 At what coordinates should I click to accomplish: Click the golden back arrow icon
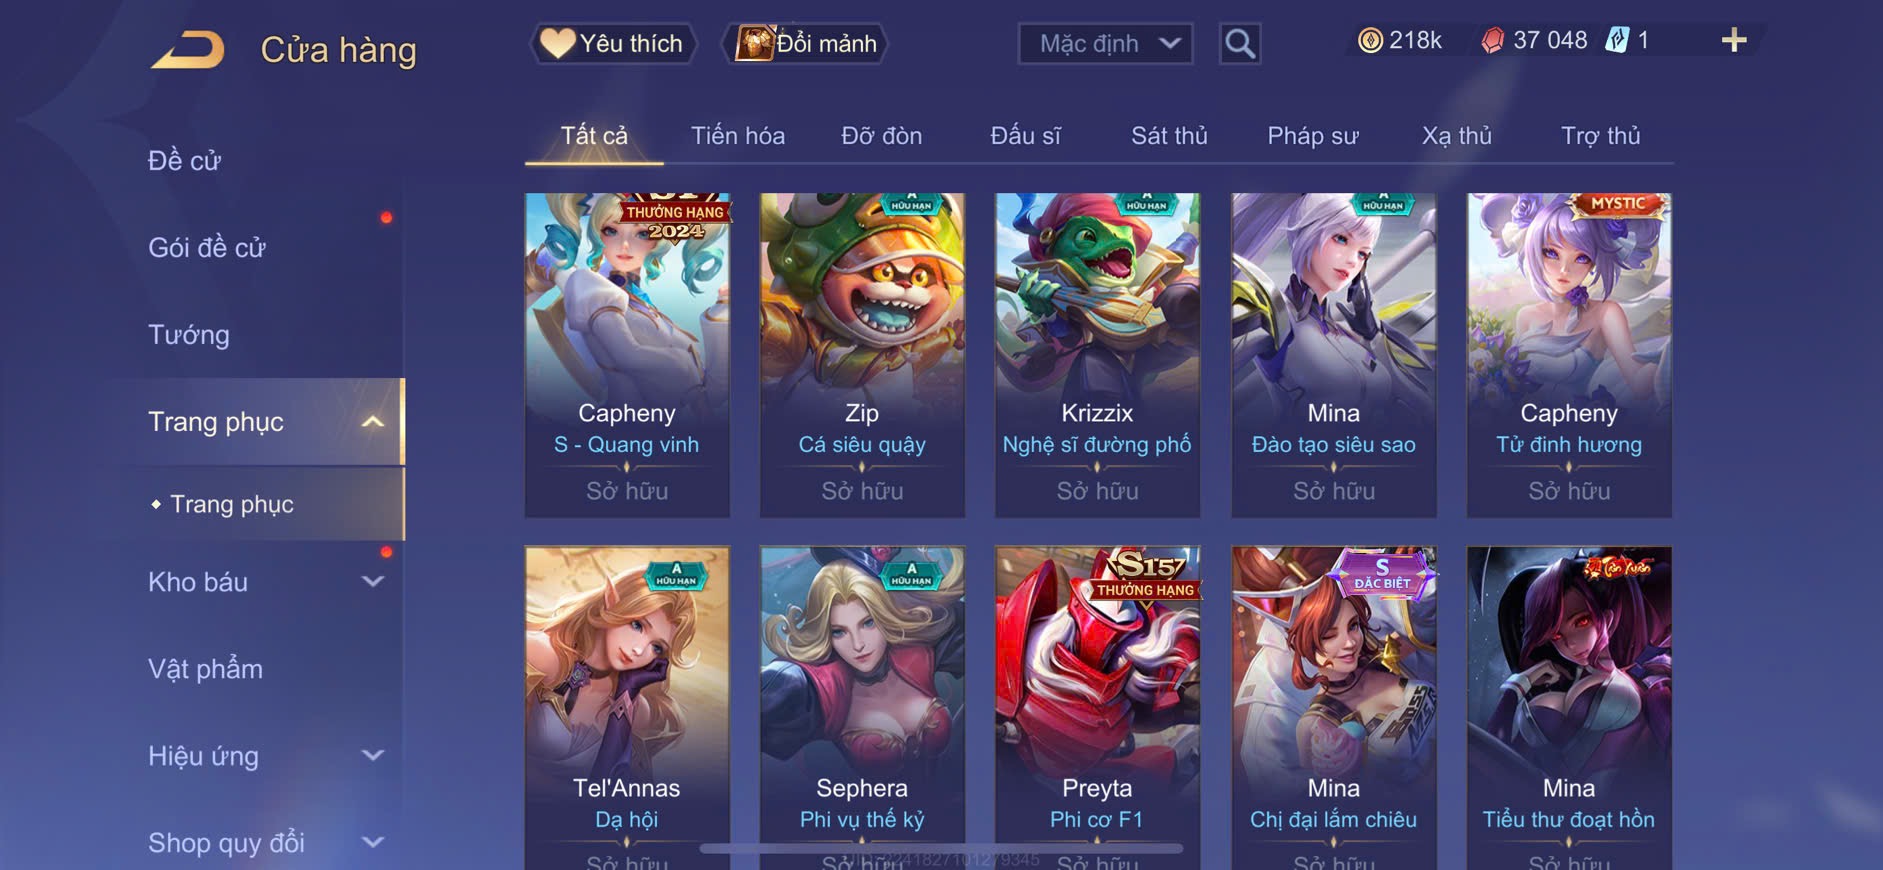click(x=188, y=50)
